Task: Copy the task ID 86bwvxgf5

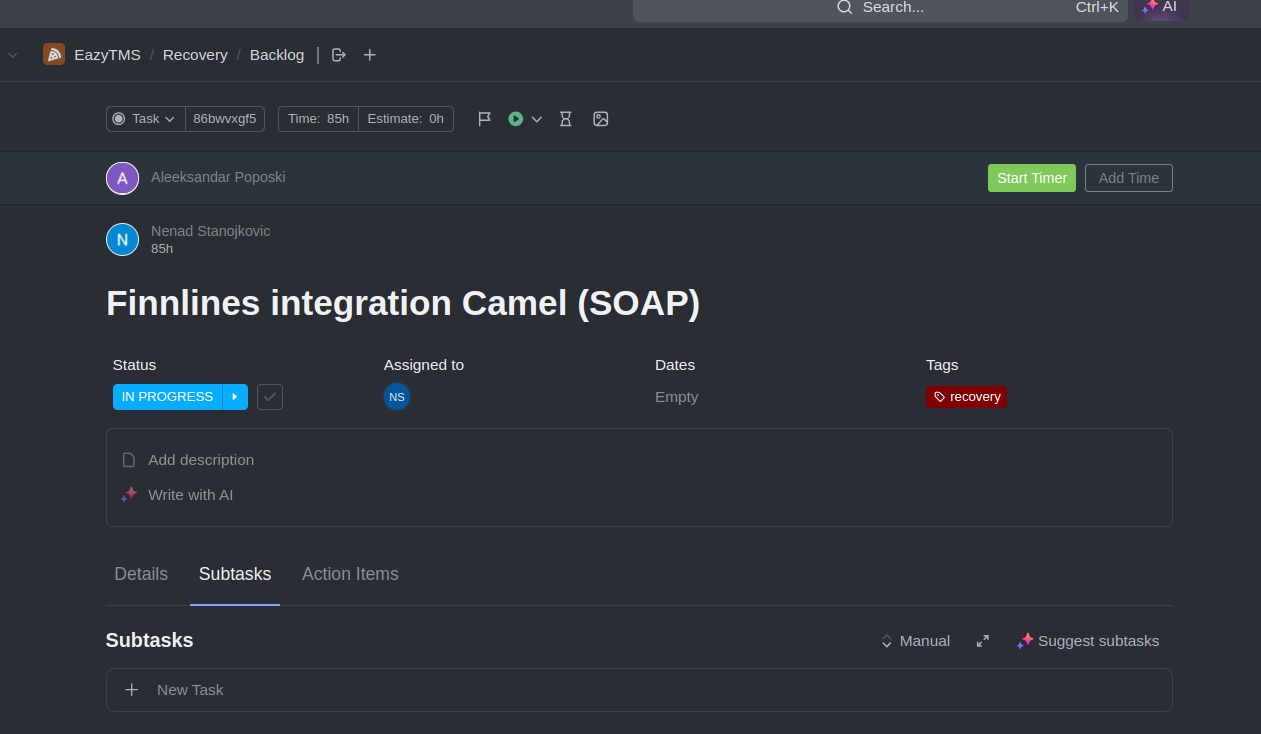Action: pyautogui.click(x=224, y=119)
